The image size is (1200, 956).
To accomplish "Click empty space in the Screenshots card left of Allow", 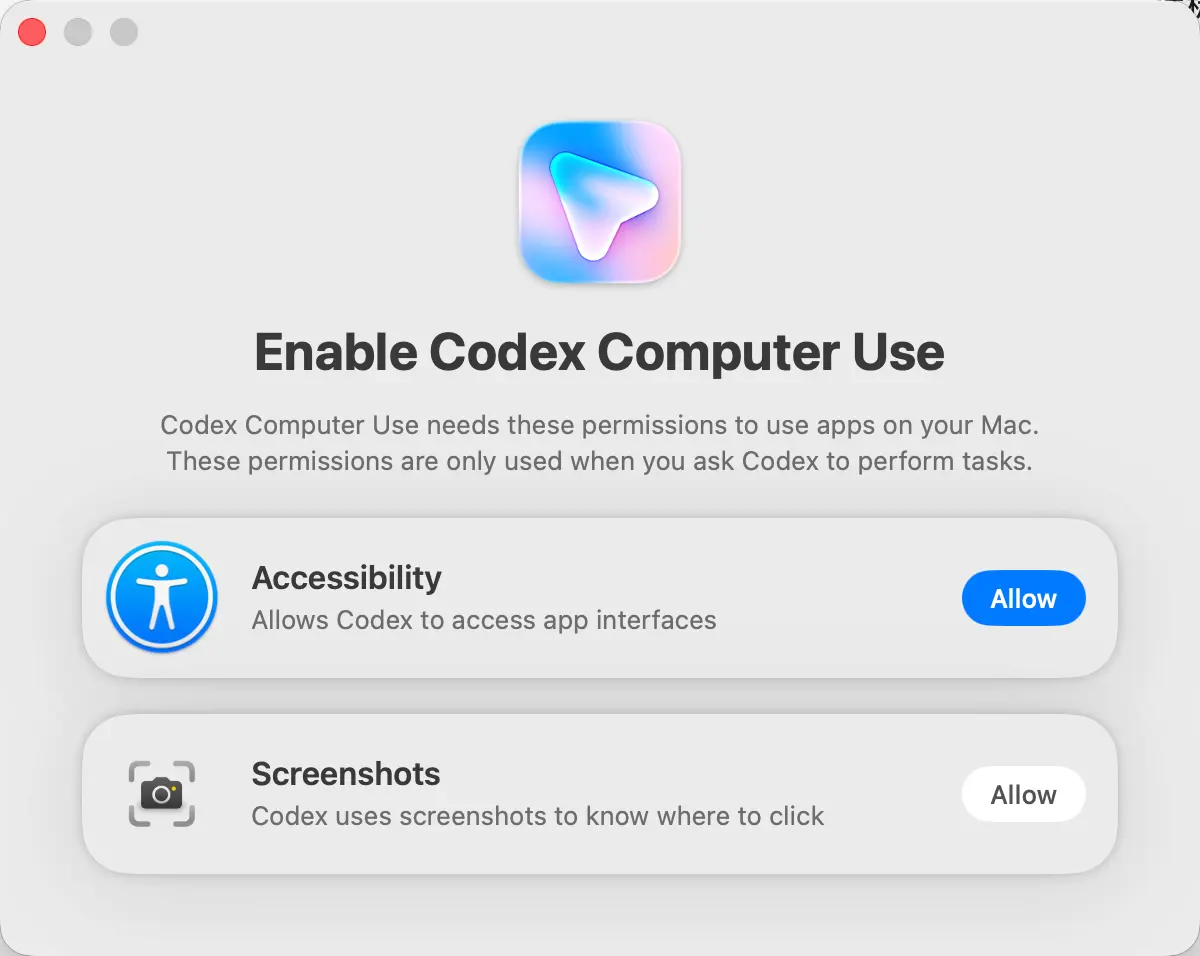I will pos(890,794).
